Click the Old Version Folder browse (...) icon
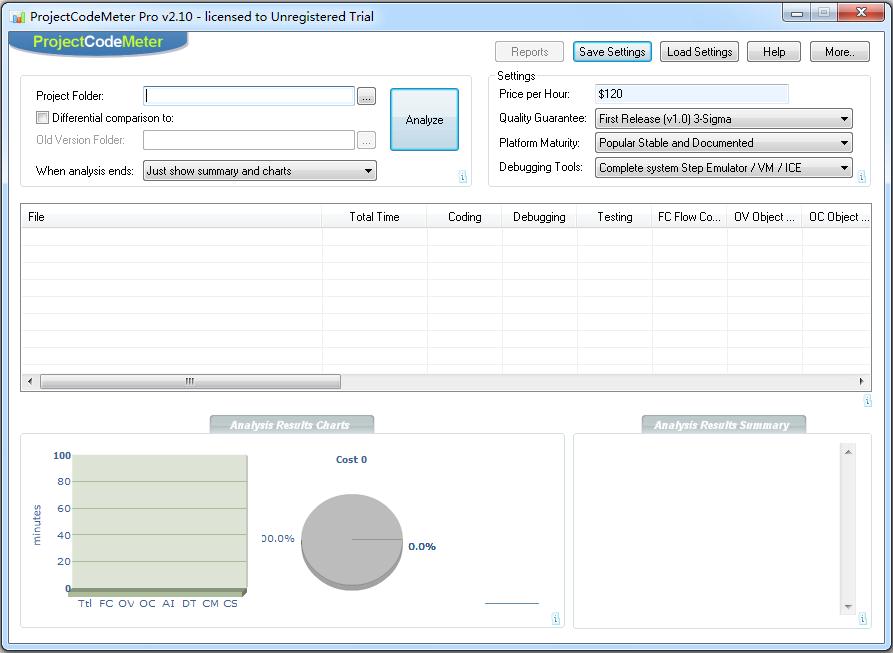This screenshot has width=893, height=653. pyautogui.click(x=366, y=140)
